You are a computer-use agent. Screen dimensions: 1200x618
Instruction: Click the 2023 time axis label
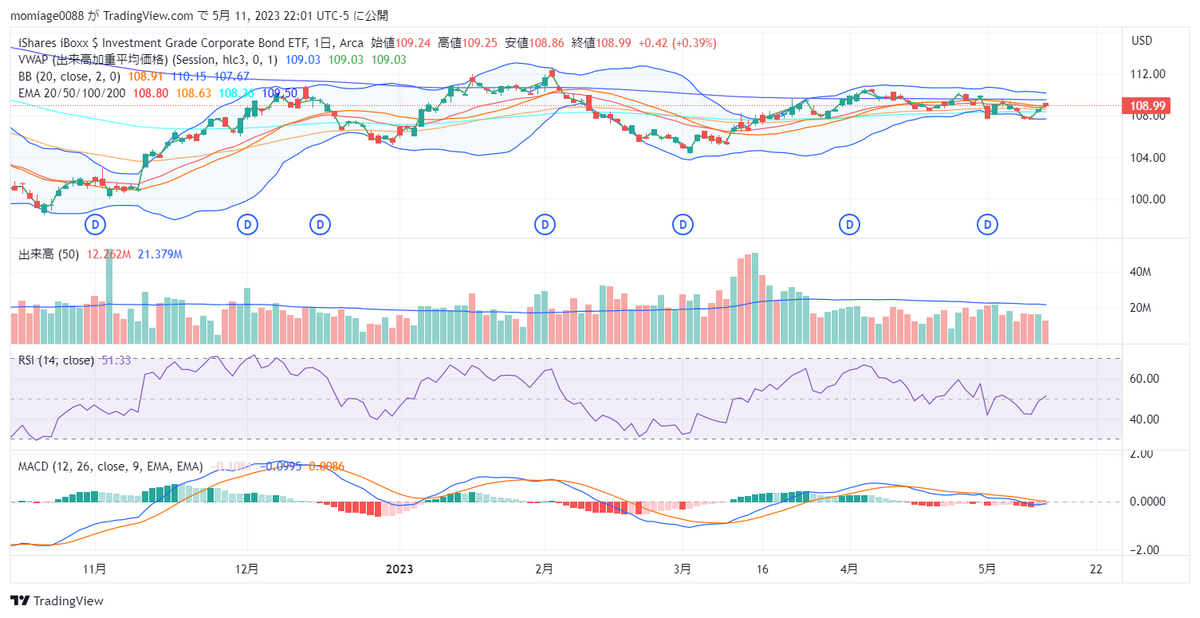(x=398, y=569)
